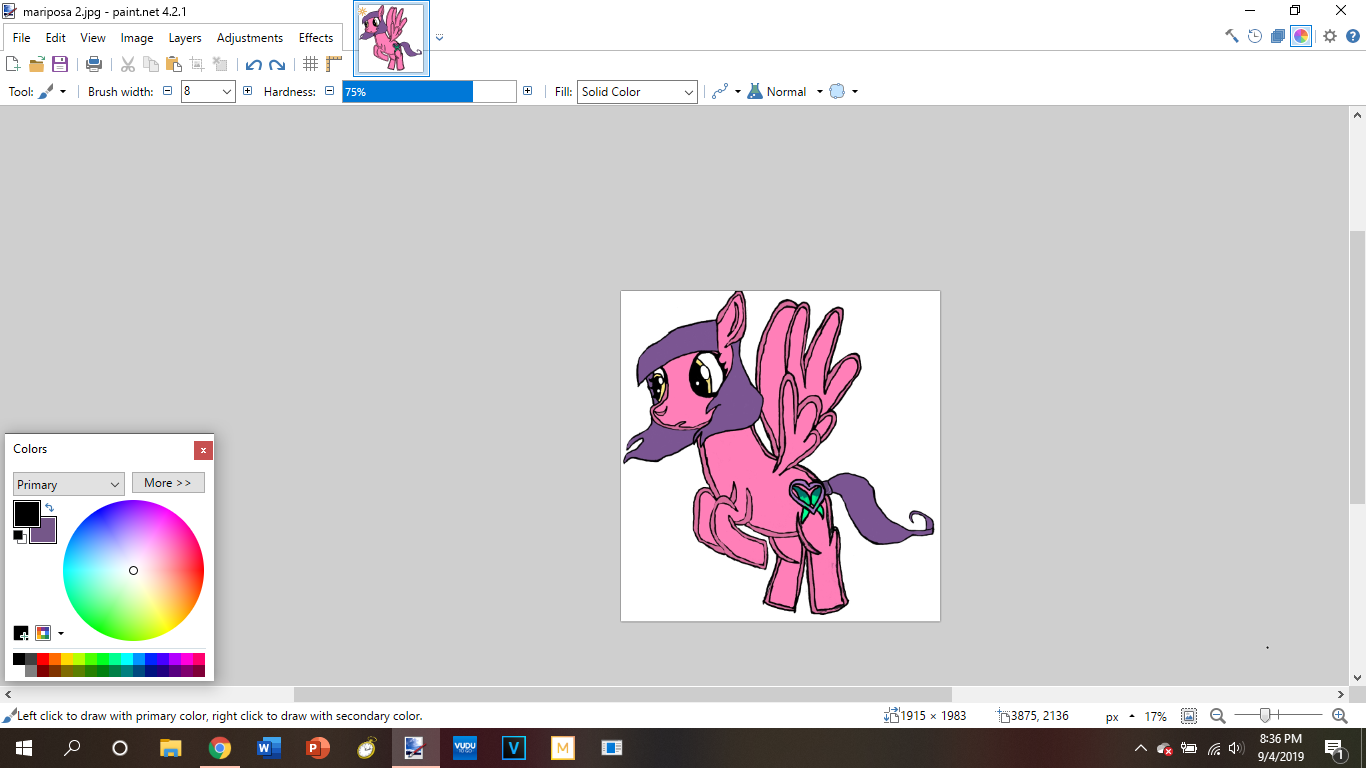Select the black primary color swatch
This screenshot has height=768, width=1366.
[26, 514]
